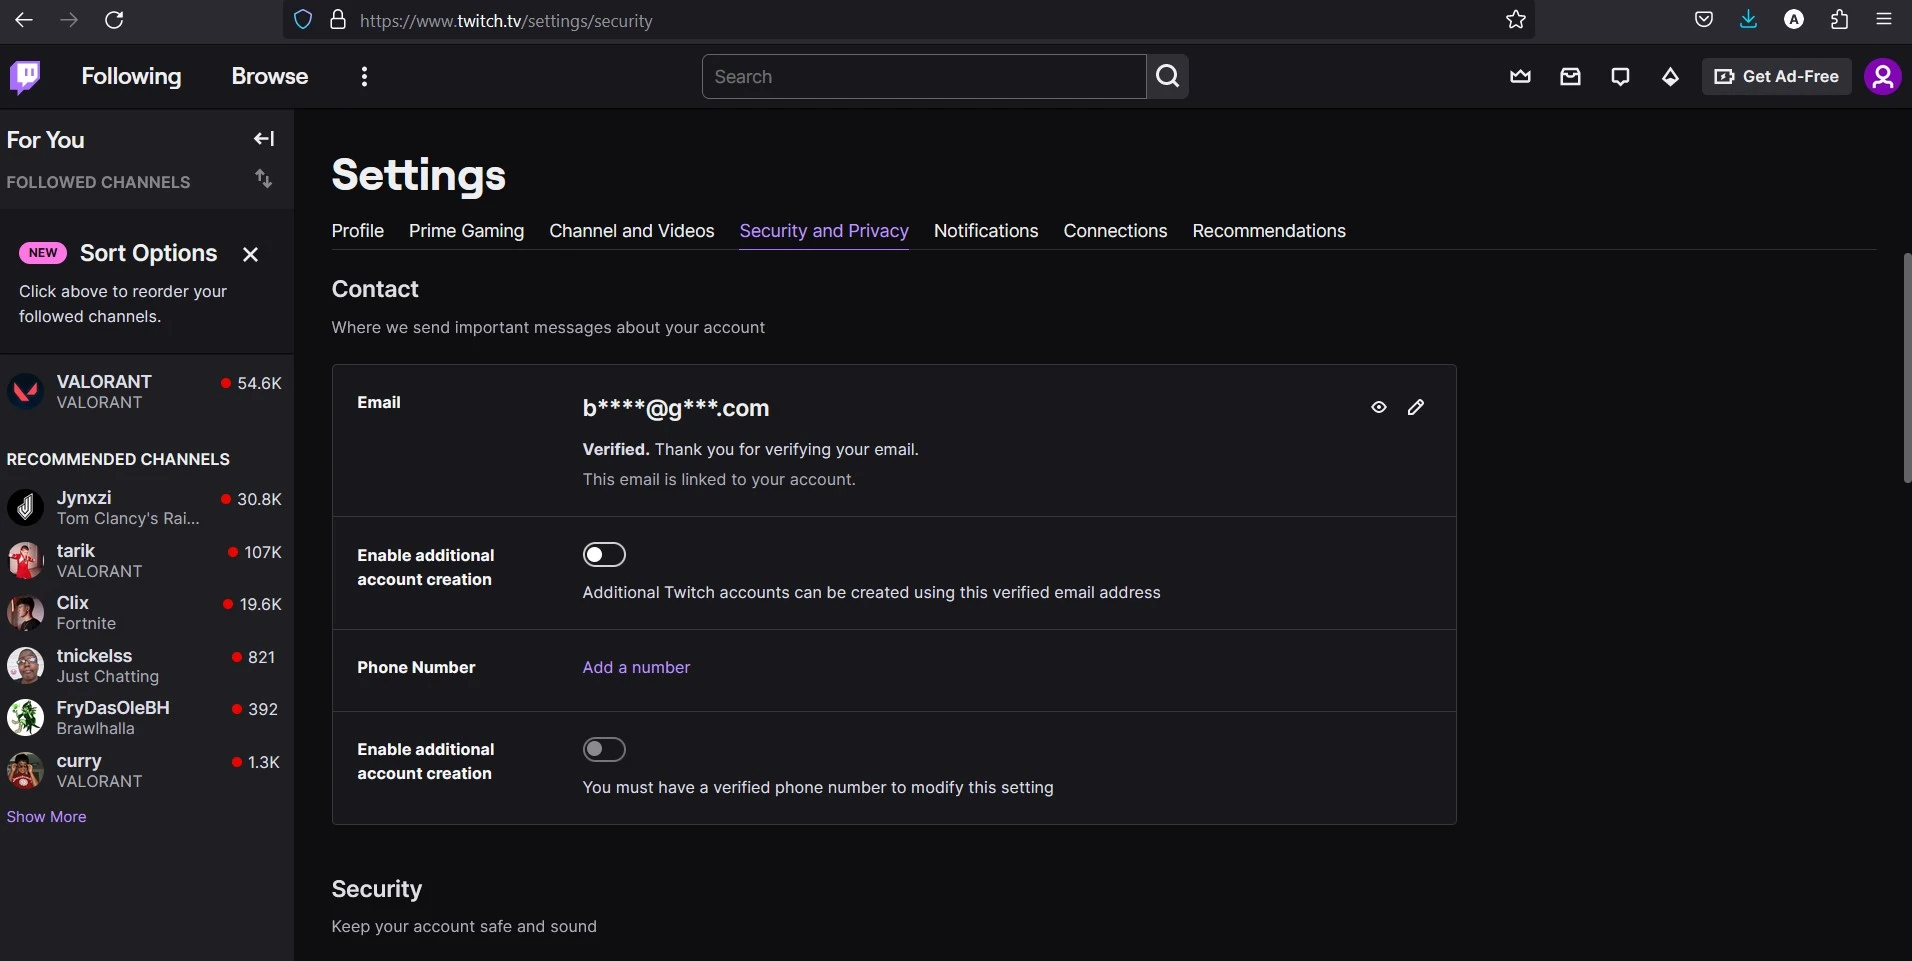
Task: Click the Jynxzi channel avatar
Action: coord(26,508)
